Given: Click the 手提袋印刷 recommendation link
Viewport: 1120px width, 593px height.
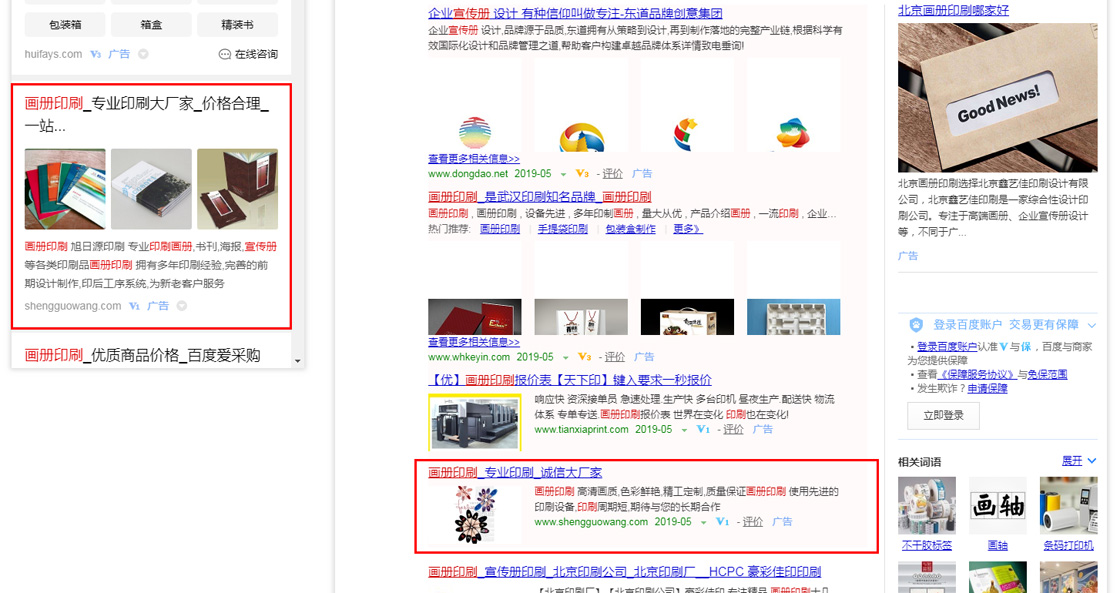Looking at the screenshot, I should click(x=563, y=229).
